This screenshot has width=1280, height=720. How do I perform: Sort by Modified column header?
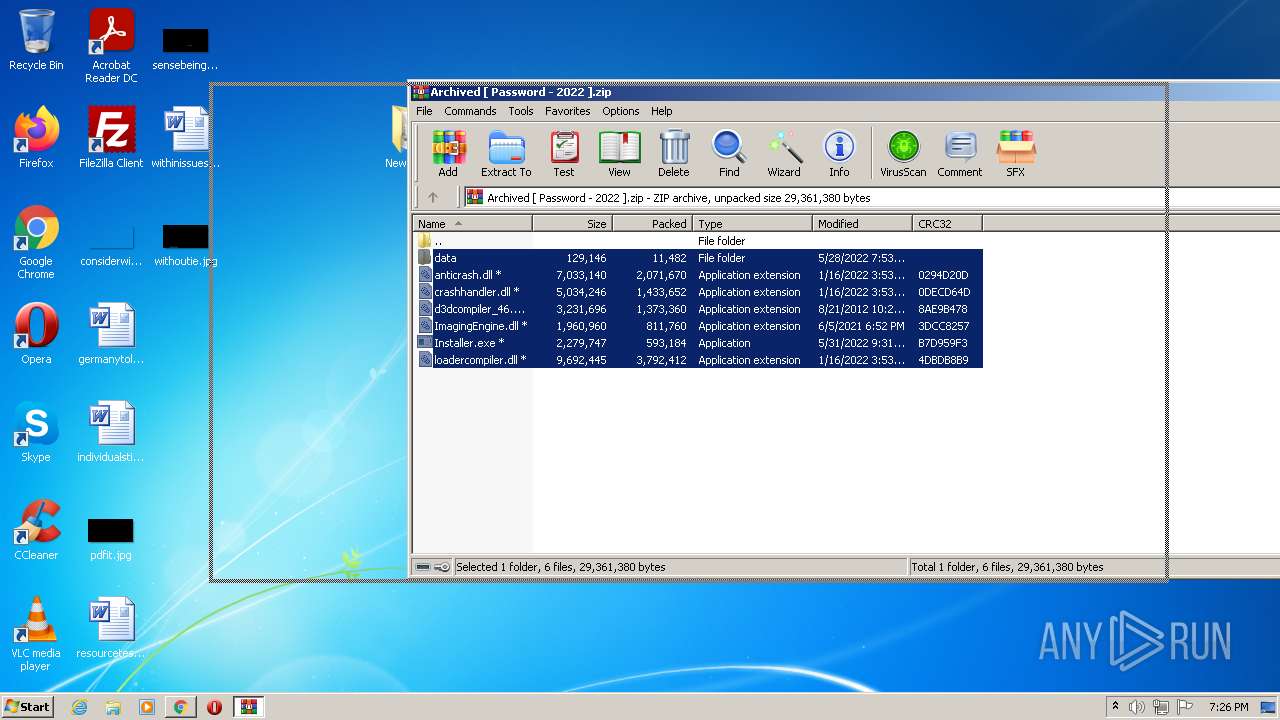(862, 224)
